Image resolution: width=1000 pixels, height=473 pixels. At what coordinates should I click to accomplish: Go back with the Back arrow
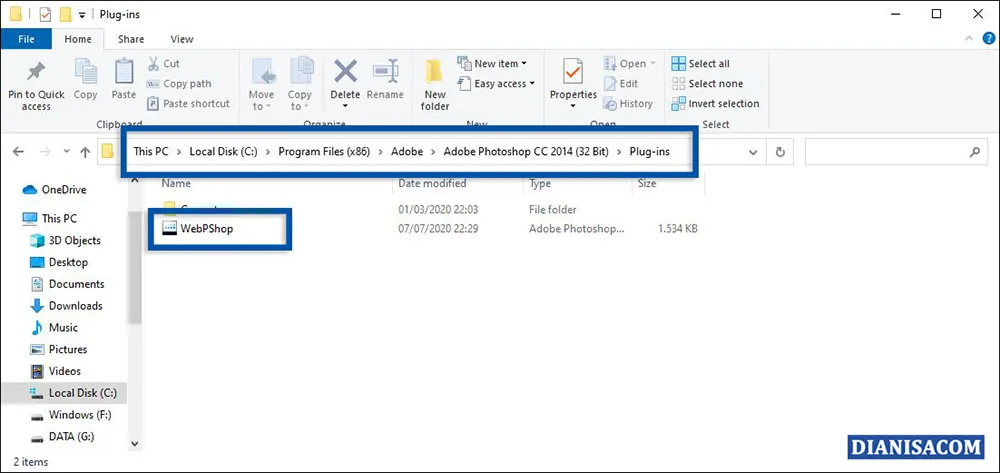coord(18,152)
